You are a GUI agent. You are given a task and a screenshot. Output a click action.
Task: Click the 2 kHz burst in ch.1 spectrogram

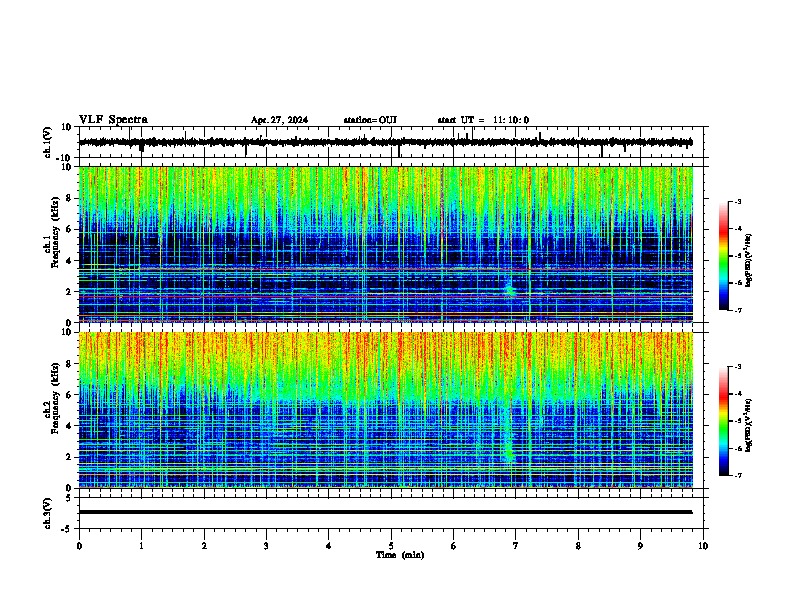tap(510, 290)
